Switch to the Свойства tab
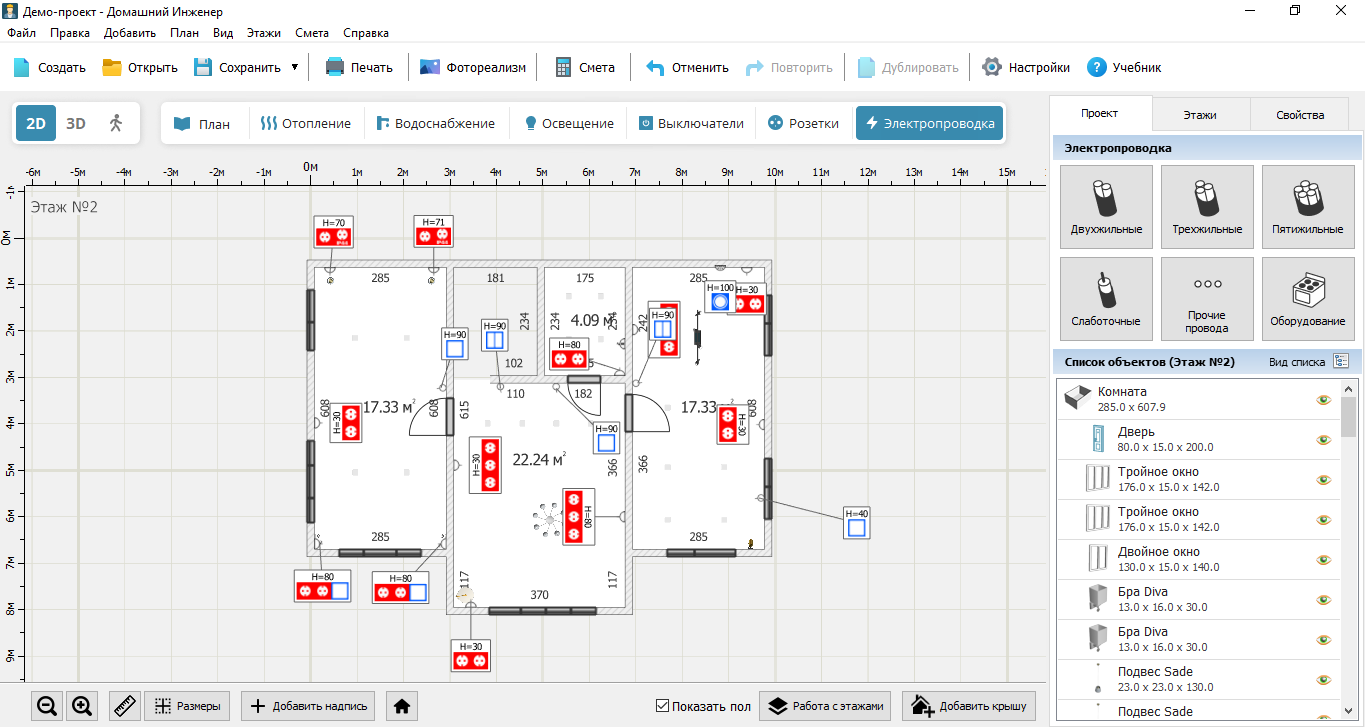The width and height of the screenshot is (1365, 727). point(1299,115)
